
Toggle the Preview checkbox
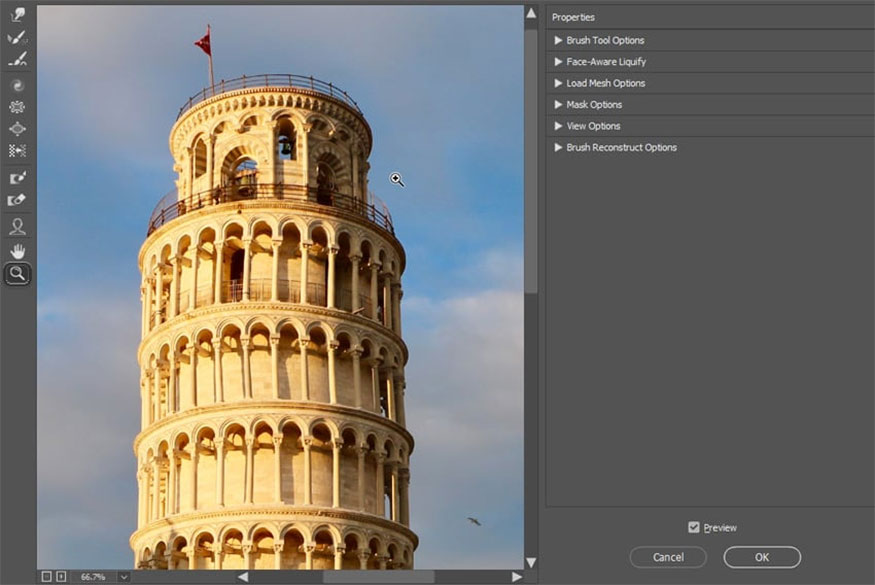tap(694, 527)
